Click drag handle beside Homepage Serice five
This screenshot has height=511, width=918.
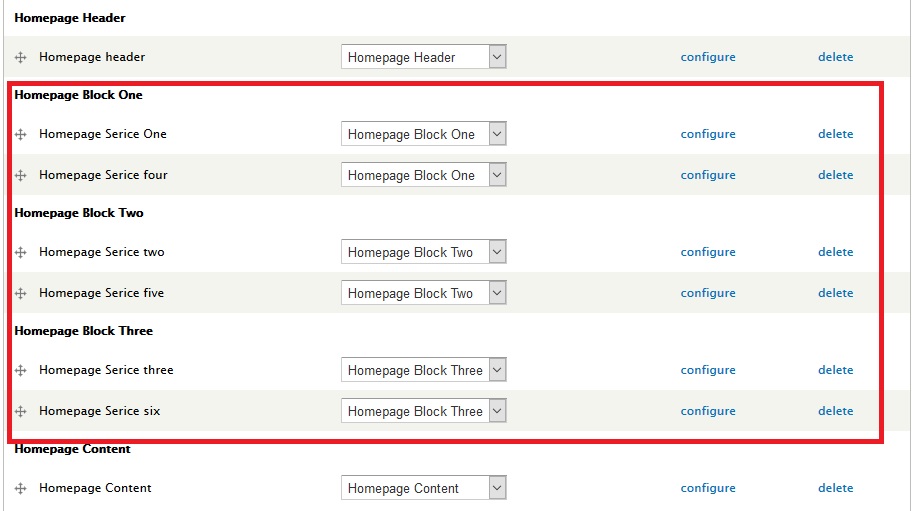click(21, 294)
